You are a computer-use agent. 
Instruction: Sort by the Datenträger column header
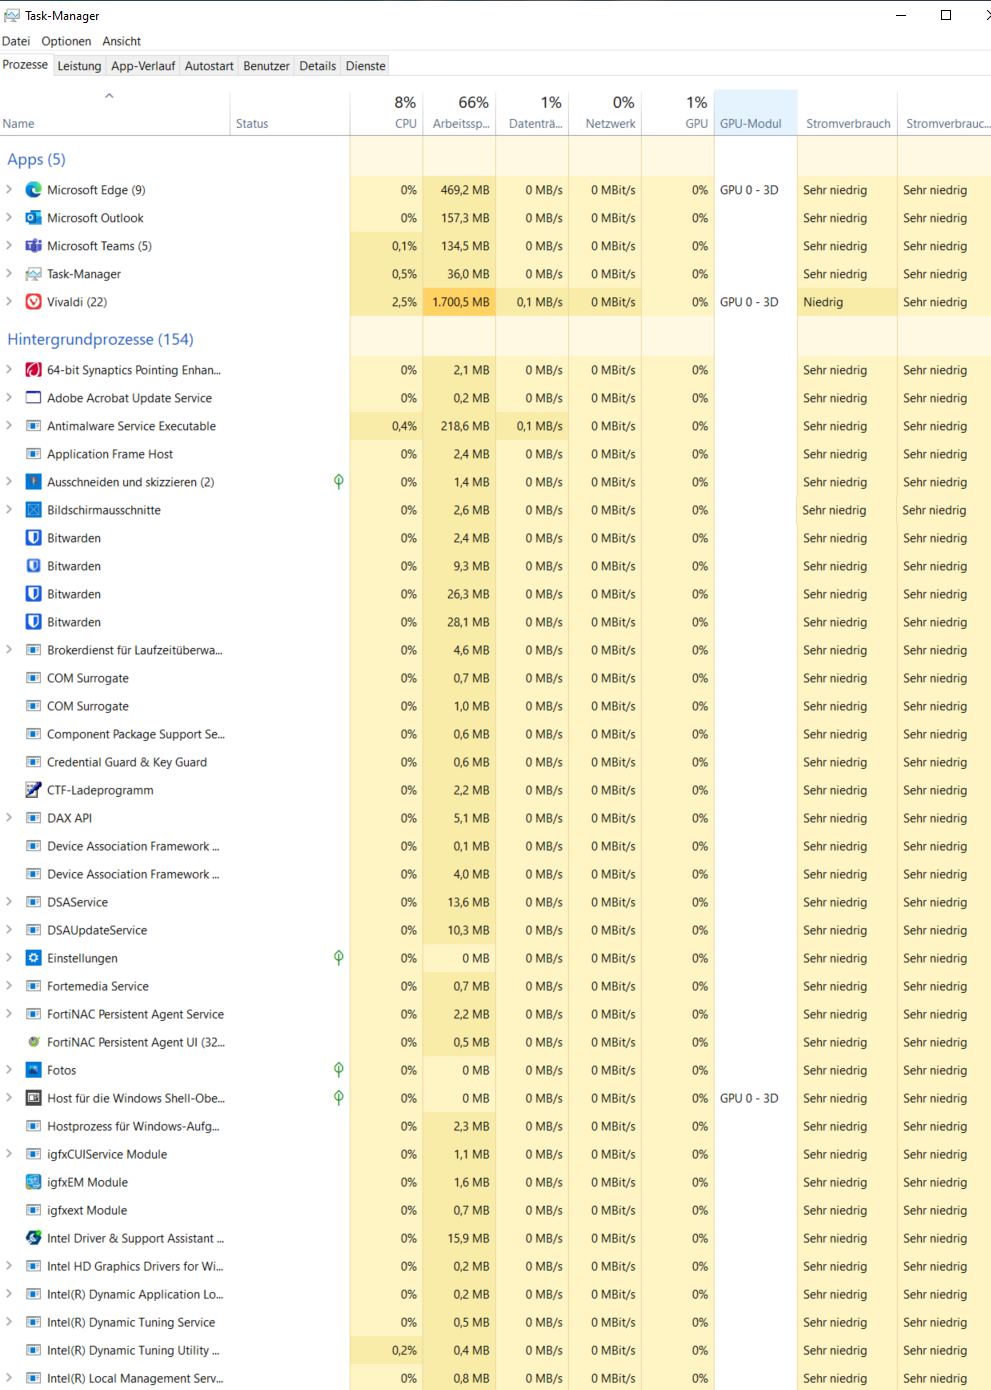point(532,112)
